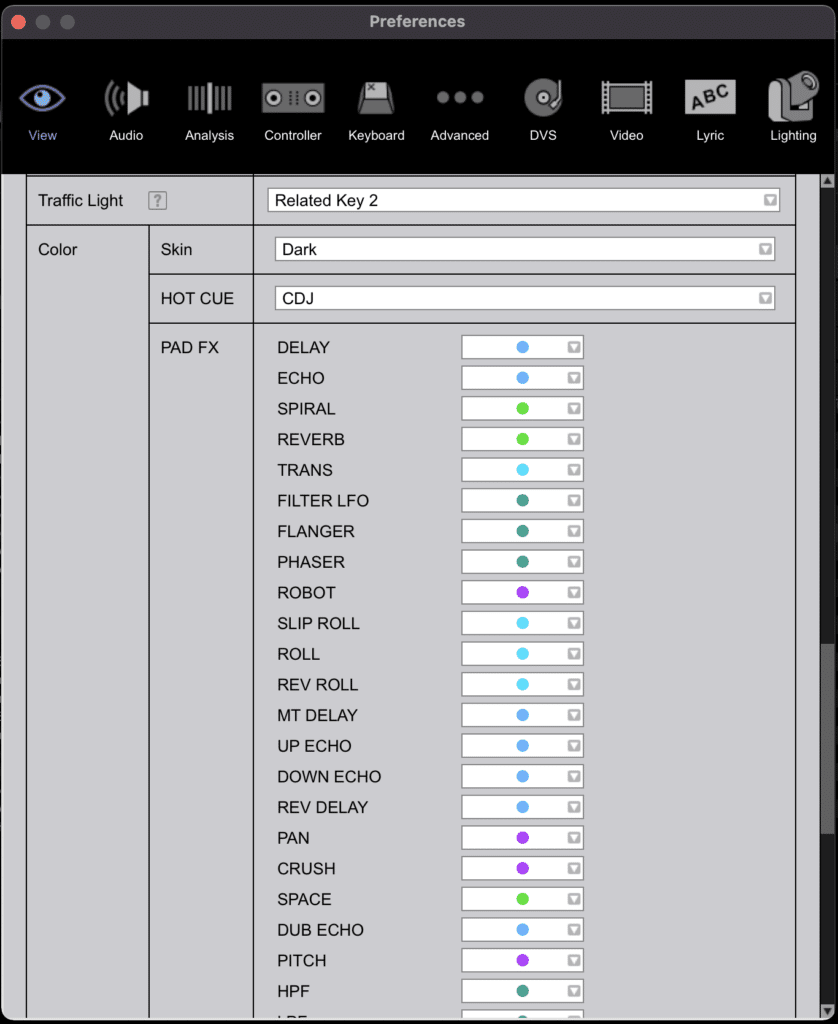Change the DELAY pad color

click(x=522, y=348)
